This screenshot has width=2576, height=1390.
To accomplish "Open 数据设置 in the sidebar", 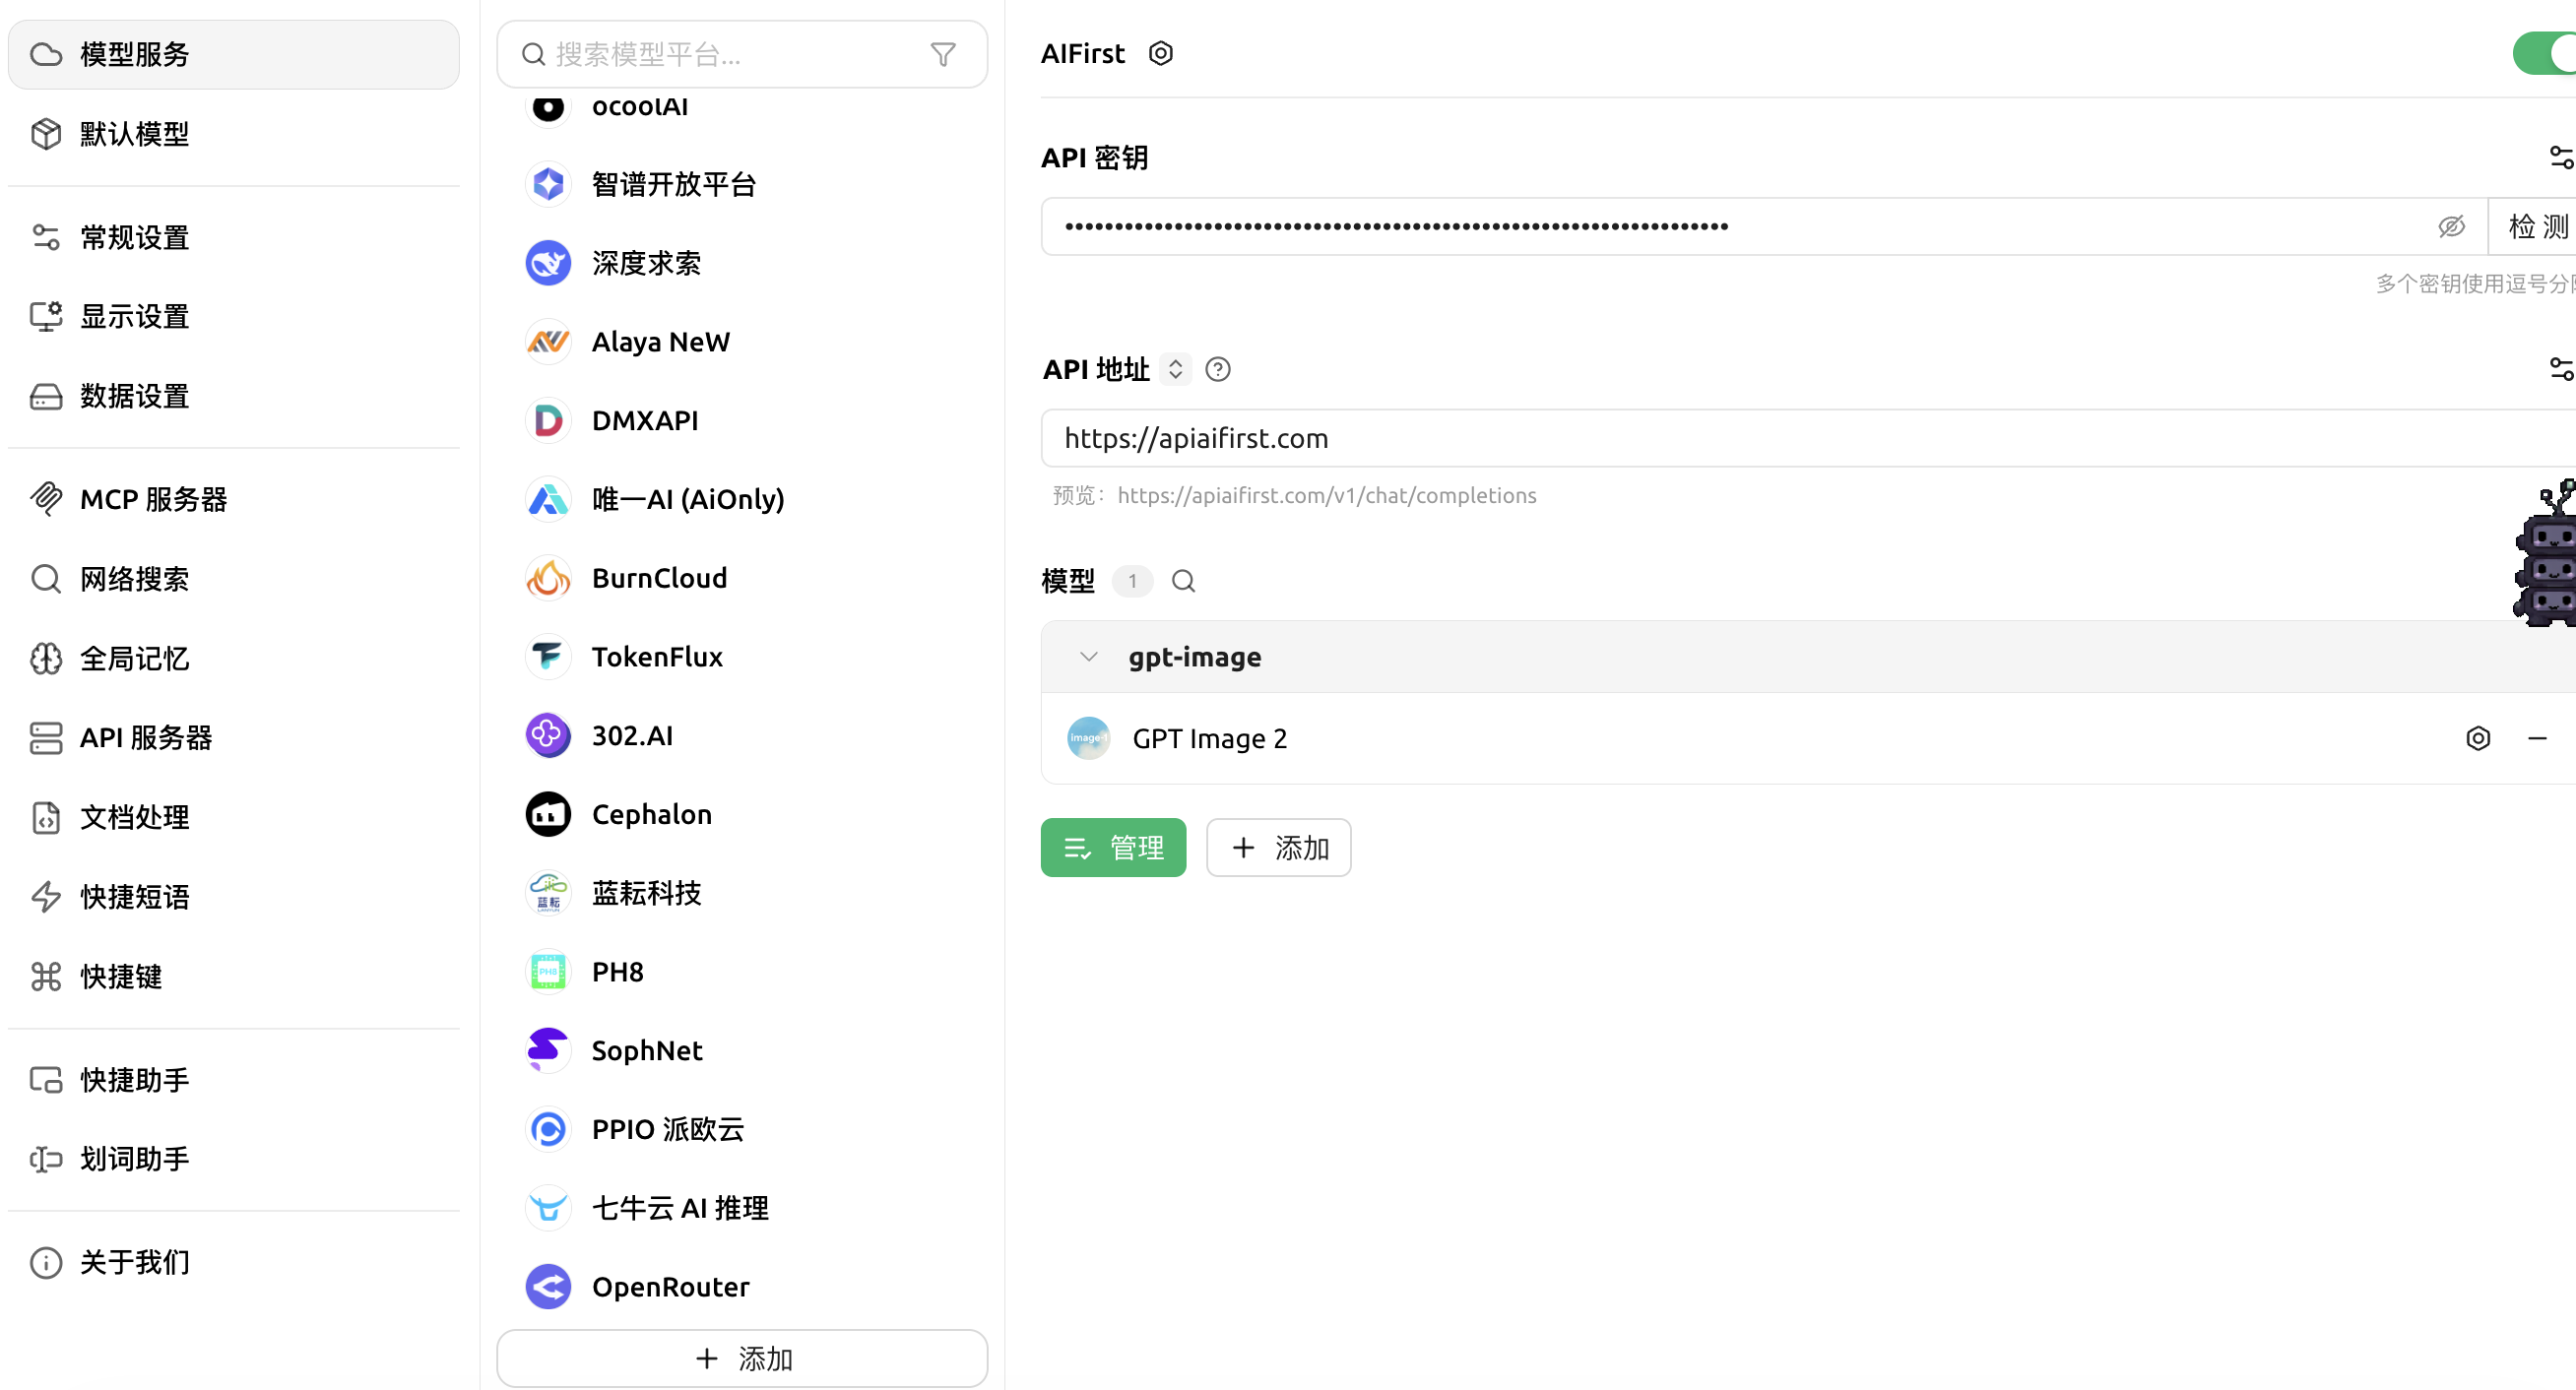I will pyautogui.click(x=233, y=396).
